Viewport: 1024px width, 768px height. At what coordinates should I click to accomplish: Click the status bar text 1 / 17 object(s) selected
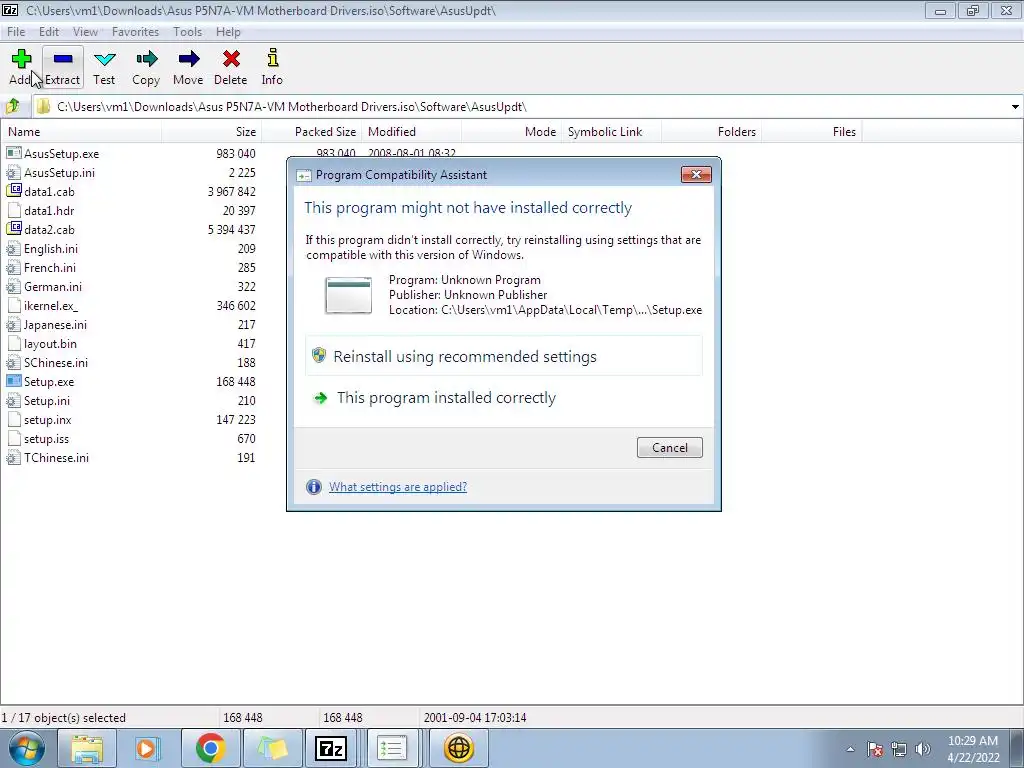63,717
